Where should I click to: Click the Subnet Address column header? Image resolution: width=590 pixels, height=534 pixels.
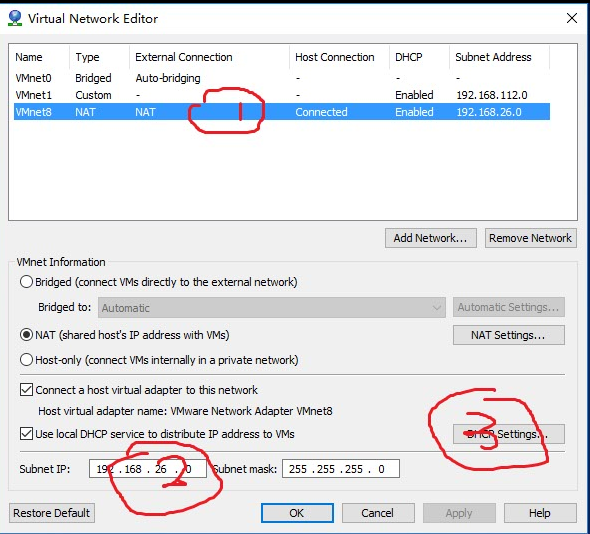[499, 57]
